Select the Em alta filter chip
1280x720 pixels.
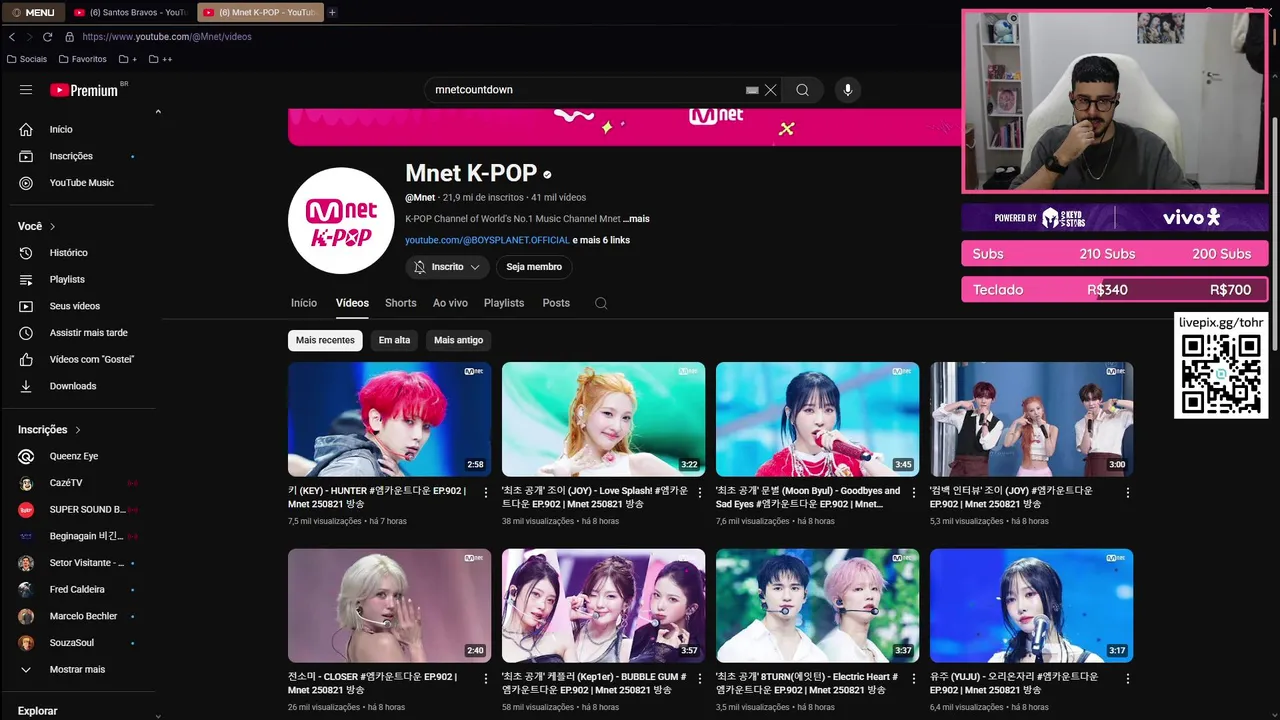point(394,340)
